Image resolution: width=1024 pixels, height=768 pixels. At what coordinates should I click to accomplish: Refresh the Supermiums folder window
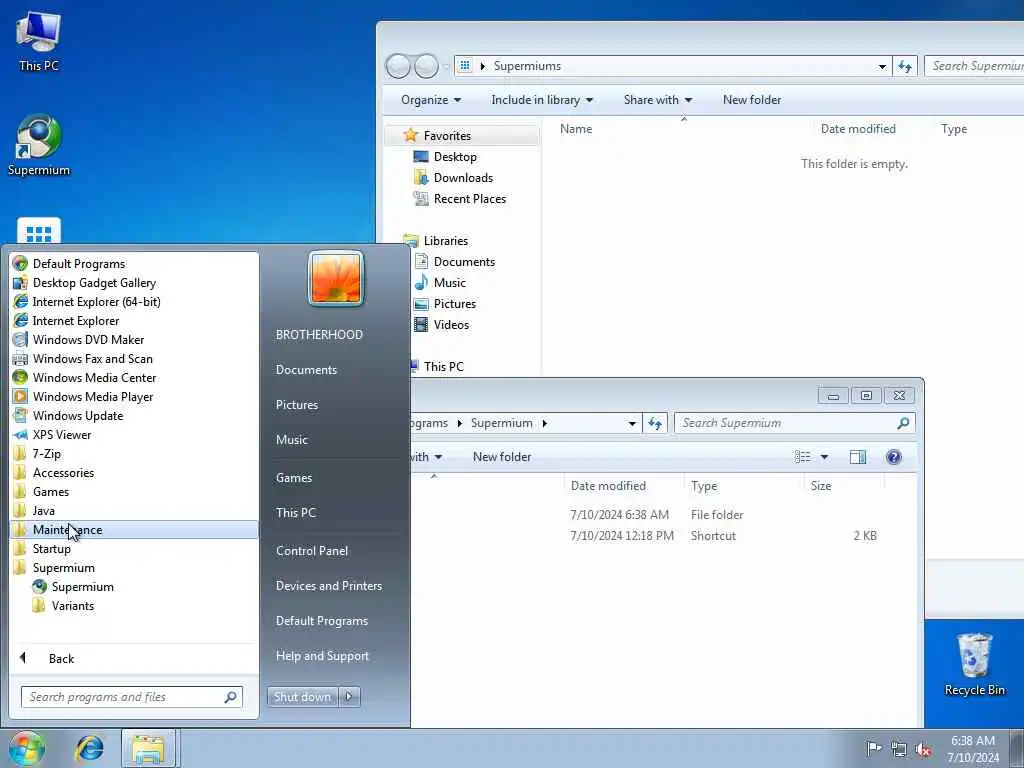click(904, 66)
